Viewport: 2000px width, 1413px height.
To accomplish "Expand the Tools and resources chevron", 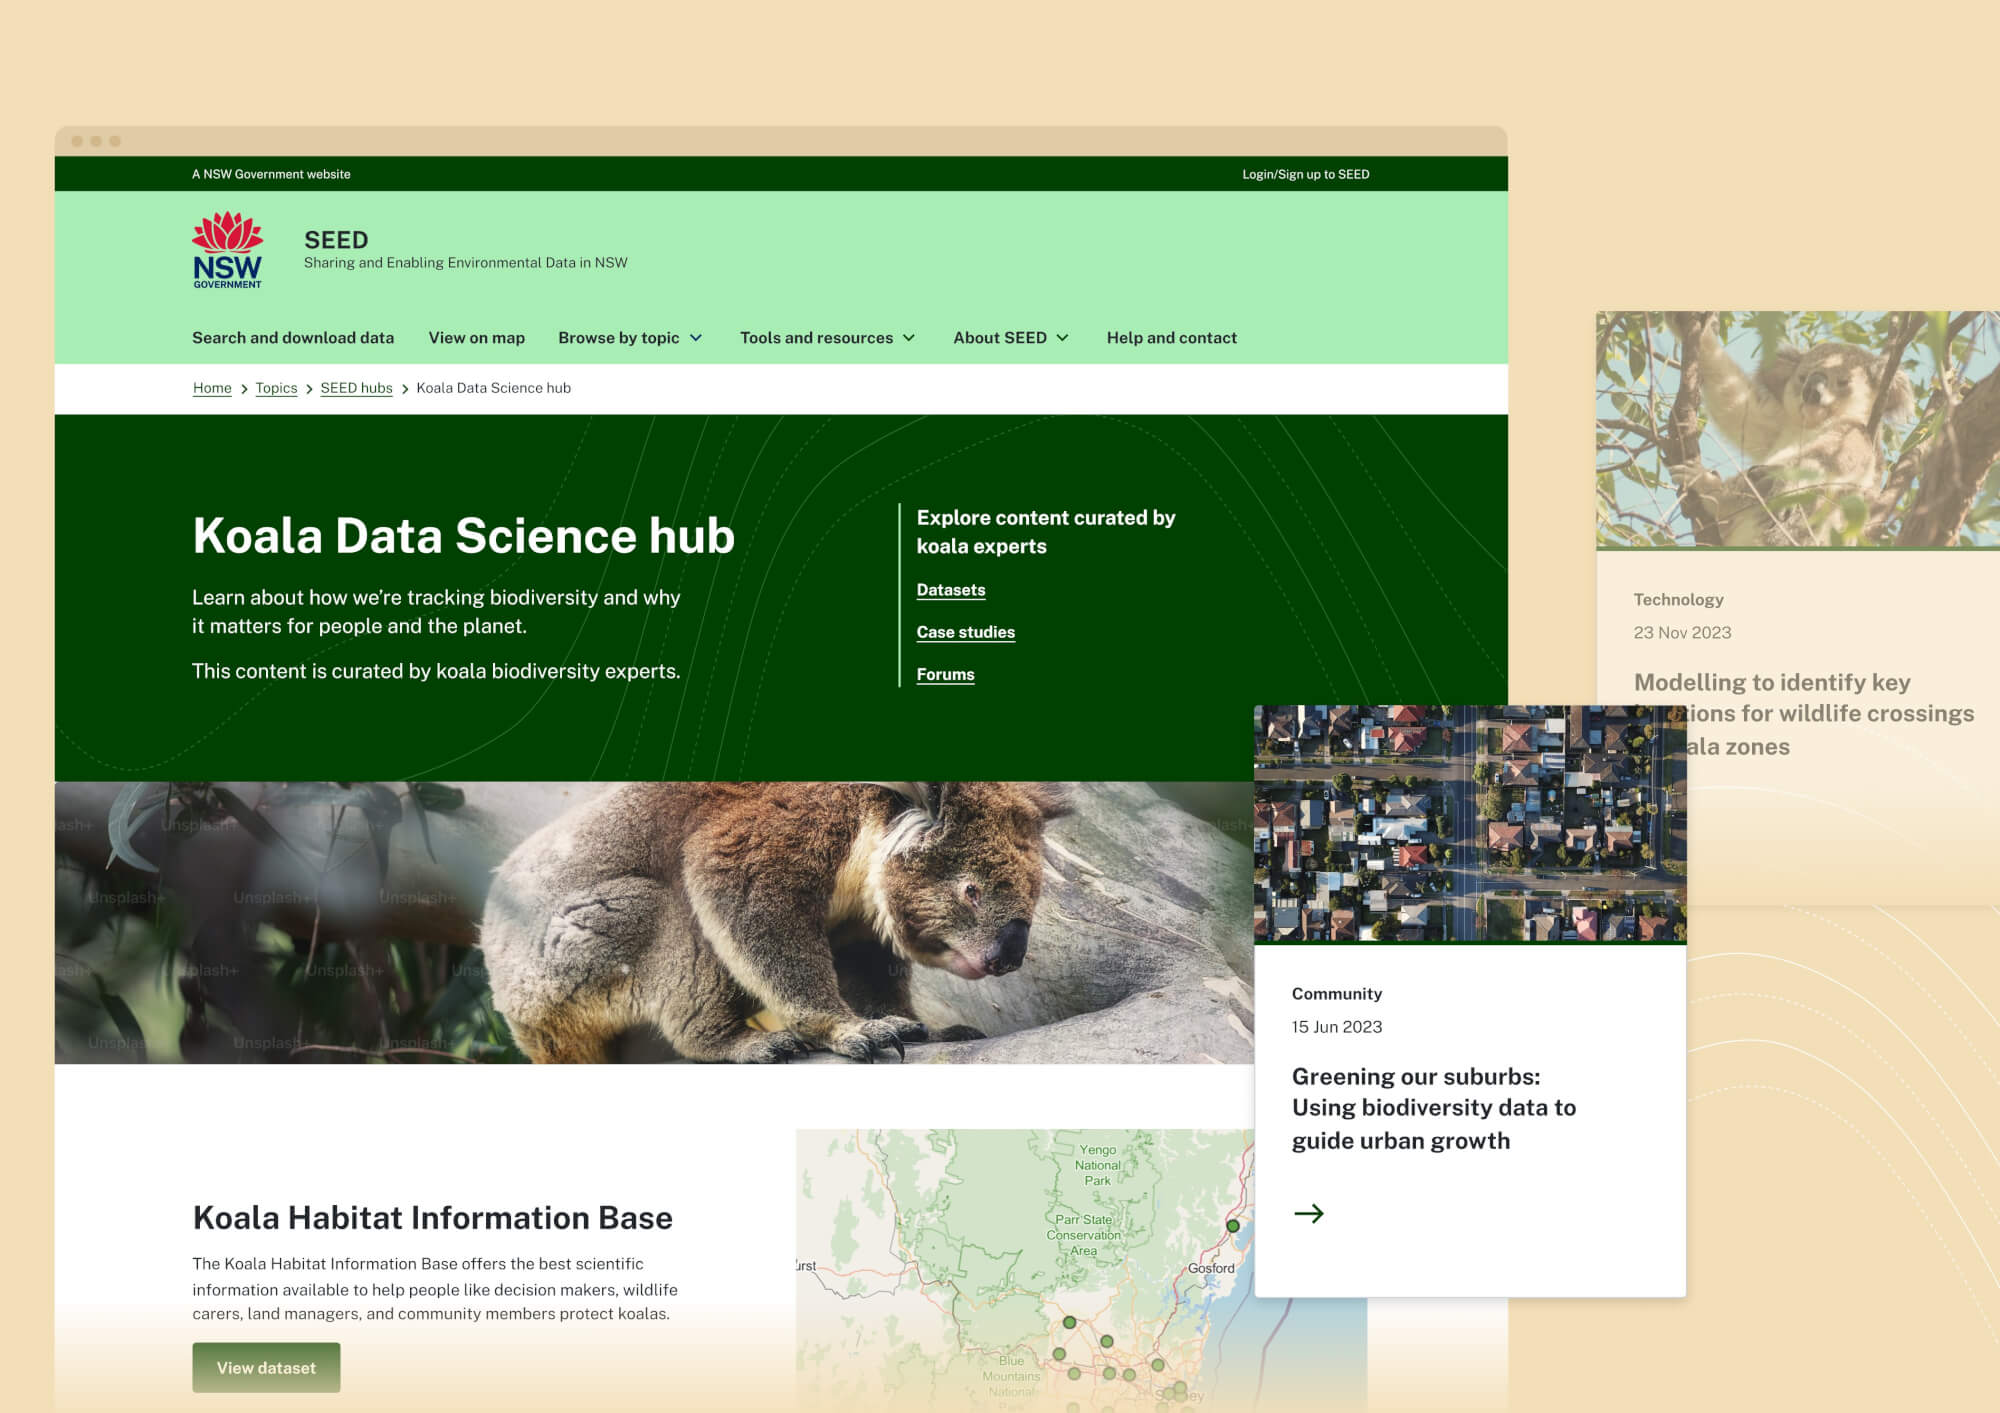I will [x=909, y=338].
